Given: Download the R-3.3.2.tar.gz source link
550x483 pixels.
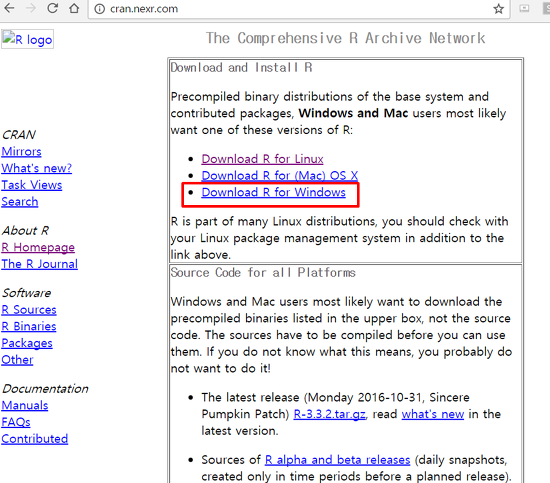Looking at the screenshot, I should (x=329, y=414).
